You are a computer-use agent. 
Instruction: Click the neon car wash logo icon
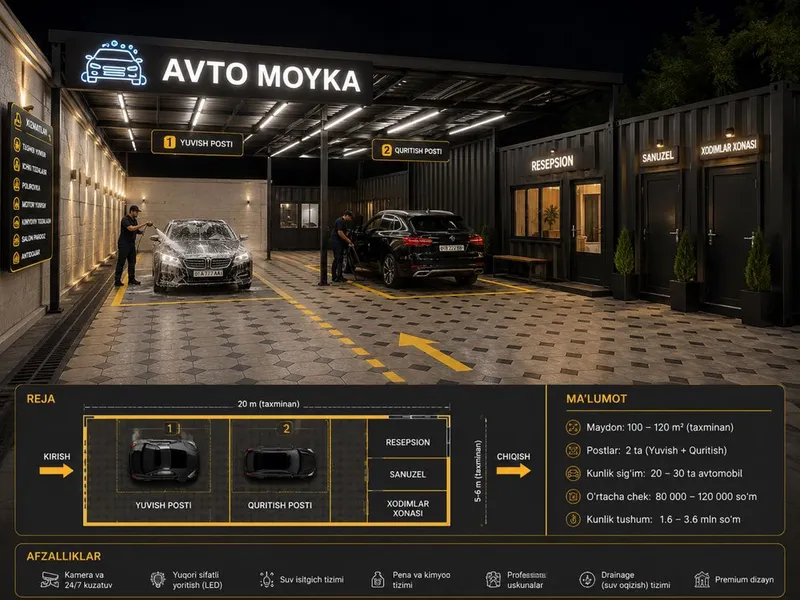click(x=113, y=63)
